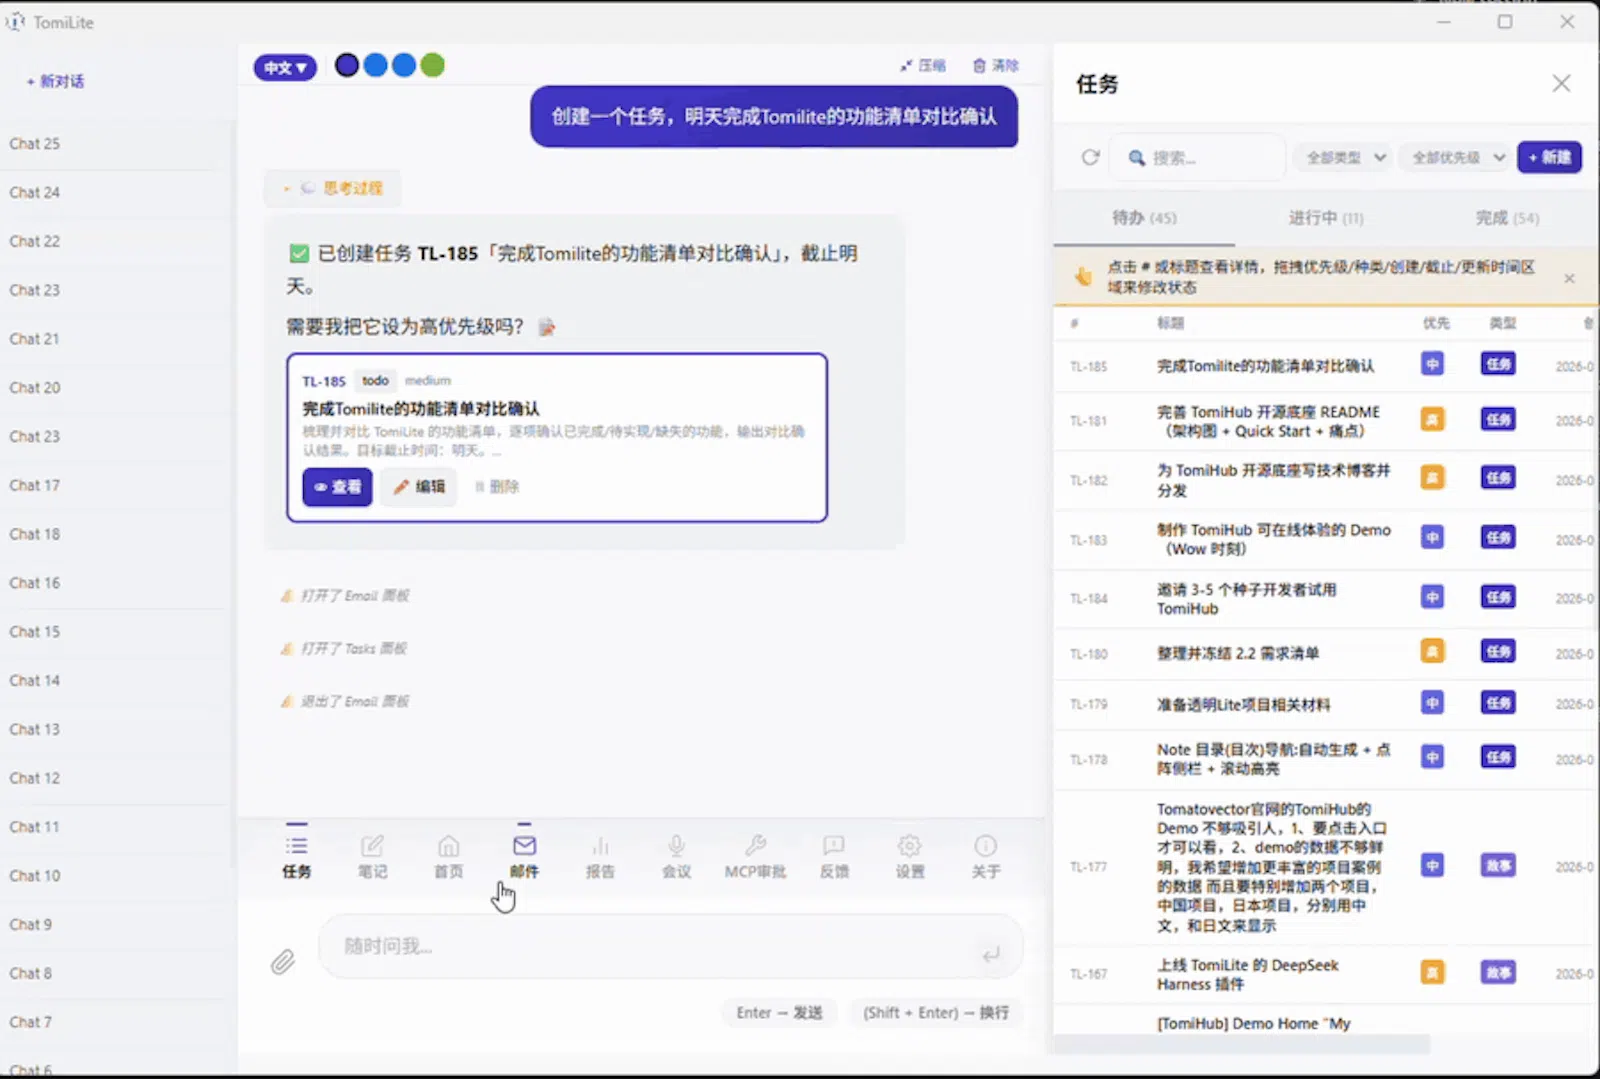
Task: Click type badge of TL-177 row
Action: [x=1498, y=866]
